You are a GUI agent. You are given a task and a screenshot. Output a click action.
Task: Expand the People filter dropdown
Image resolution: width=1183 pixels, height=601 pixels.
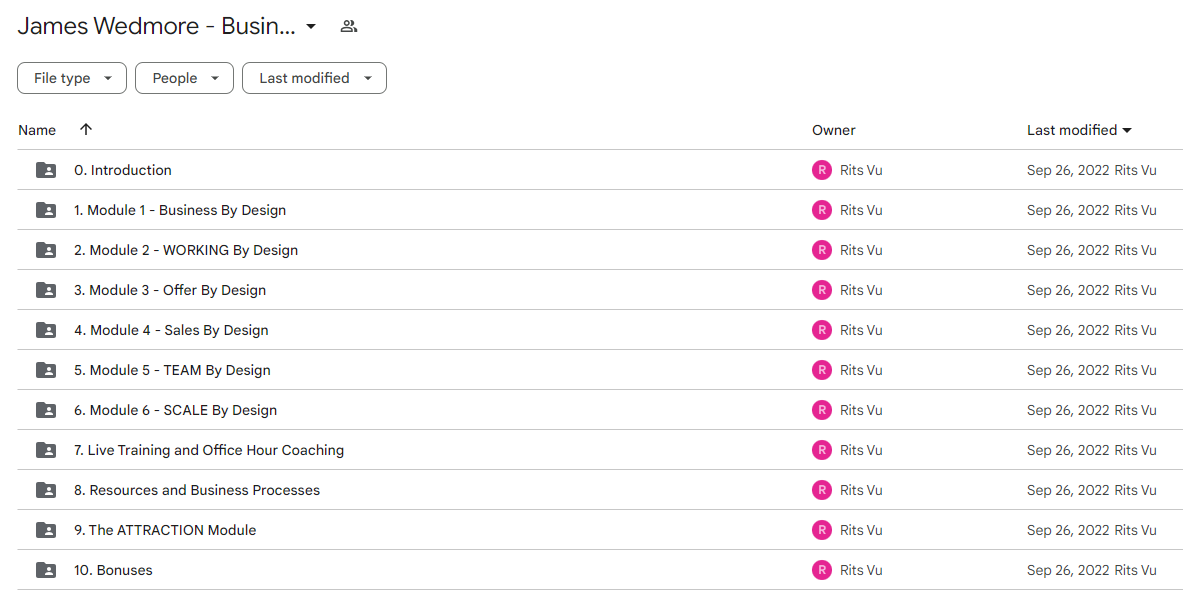pos(185,78)
